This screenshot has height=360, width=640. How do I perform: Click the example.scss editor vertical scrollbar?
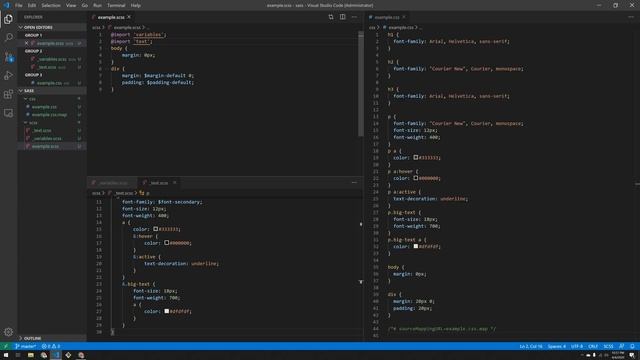point(361,84)
